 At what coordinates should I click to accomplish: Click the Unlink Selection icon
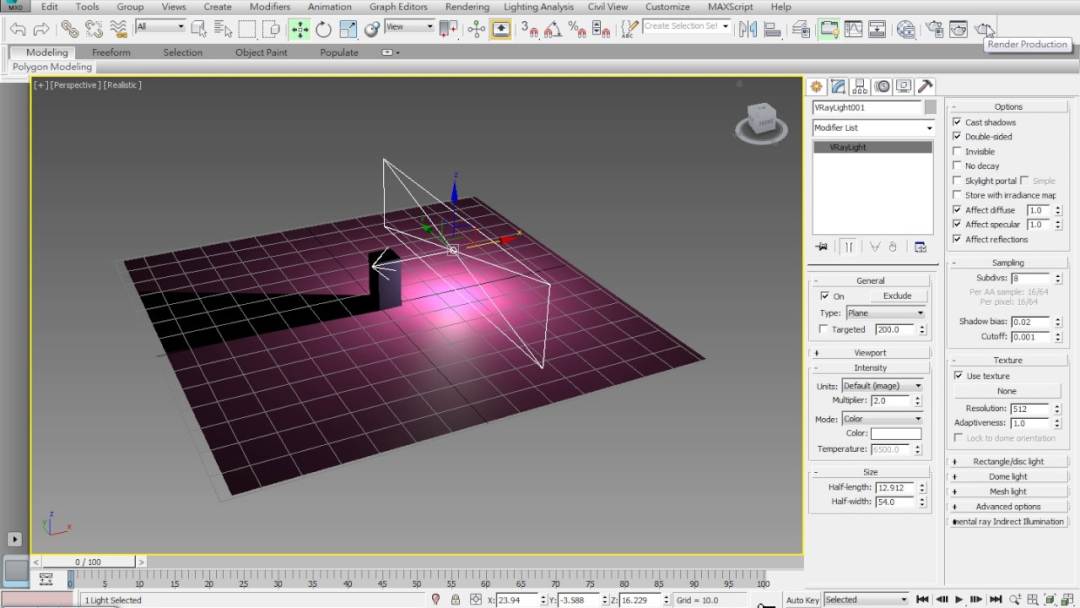coord(94,29)
